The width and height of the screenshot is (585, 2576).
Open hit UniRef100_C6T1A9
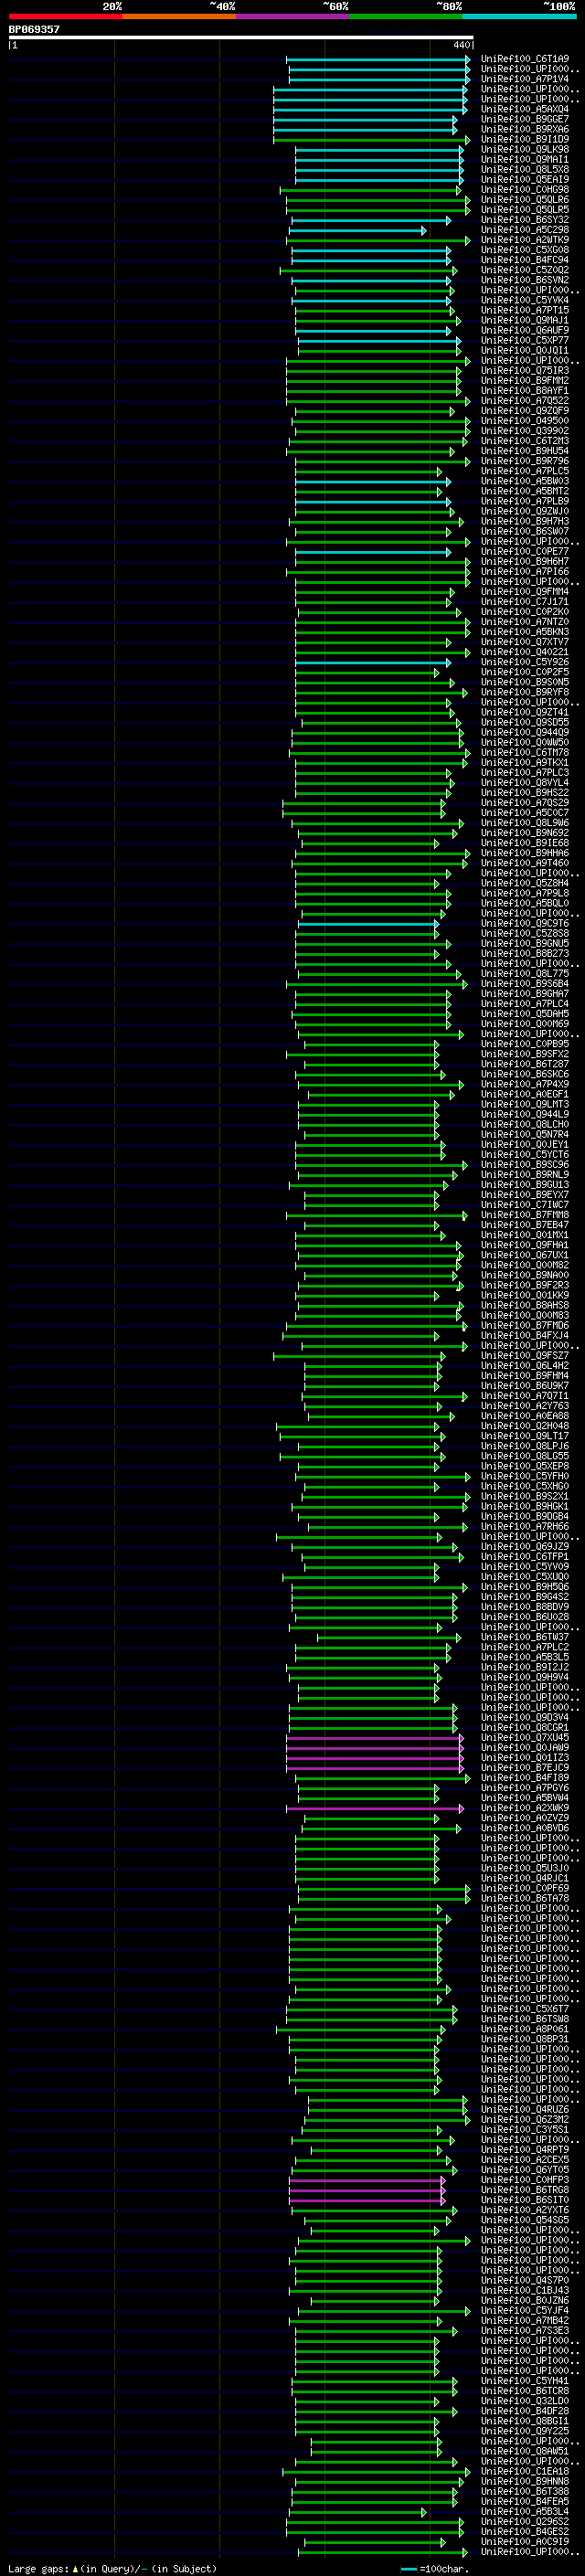(x=524, y=59)
